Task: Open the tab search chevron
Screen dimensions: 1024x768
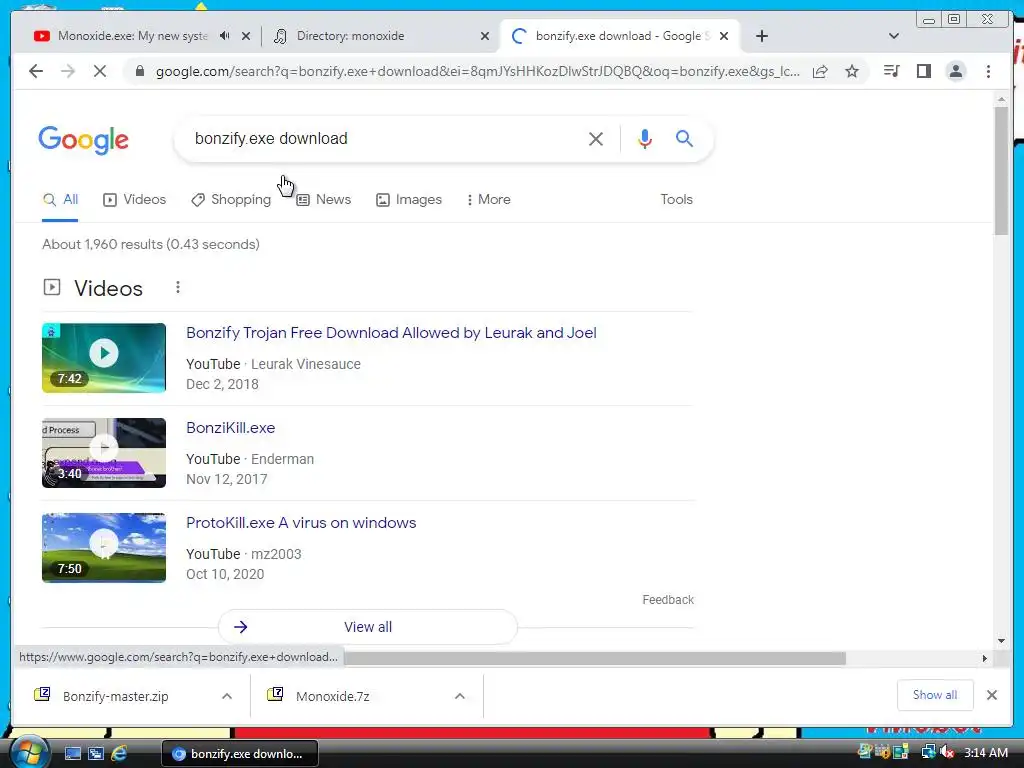Action: point(894,36)
